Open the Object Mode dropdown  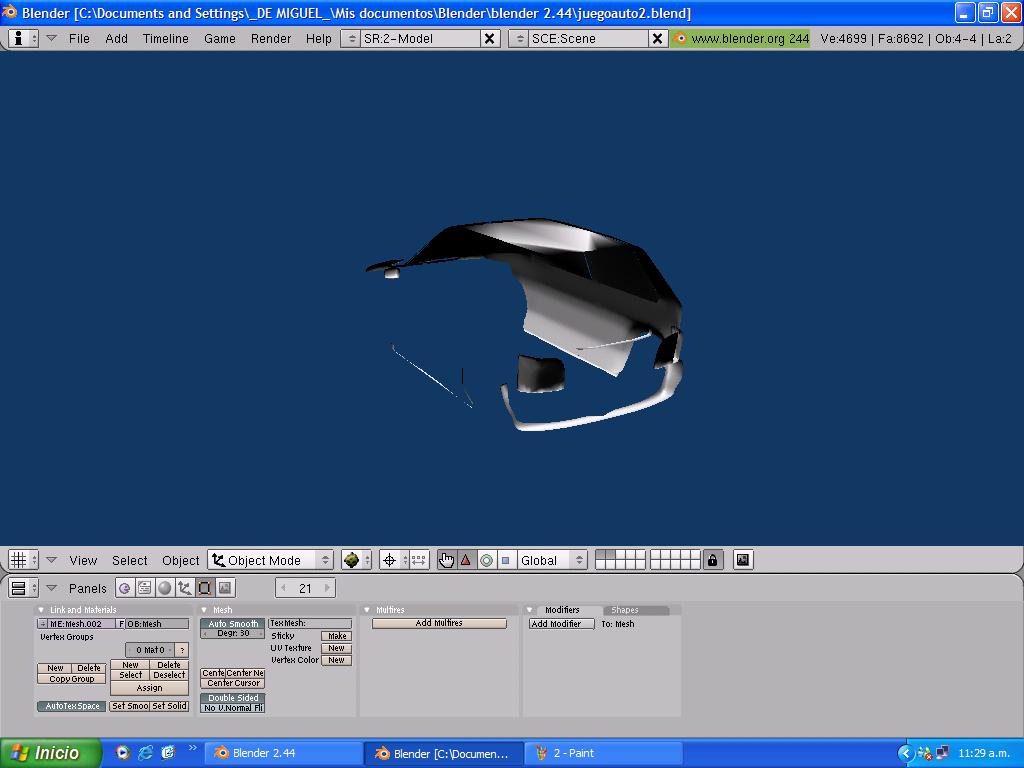[270, 560]
